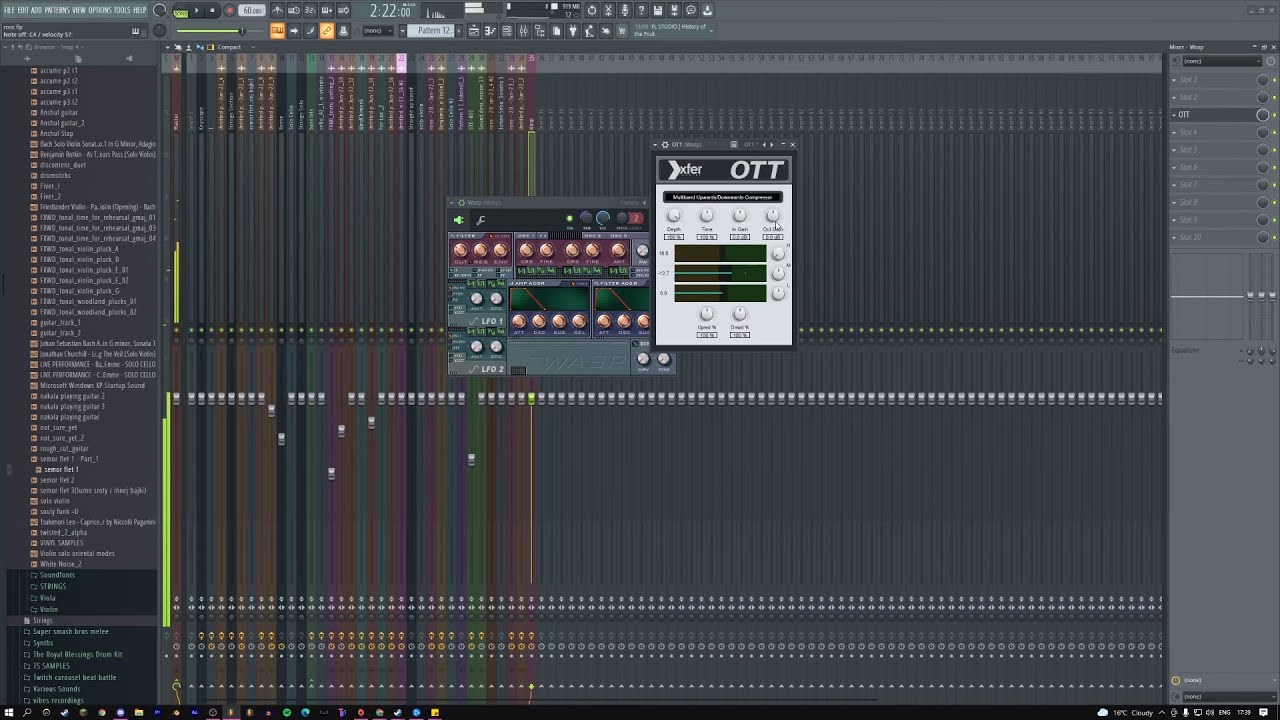Open the VIEW menu
Screen dimensions: 1280x720
pos(79,10)
